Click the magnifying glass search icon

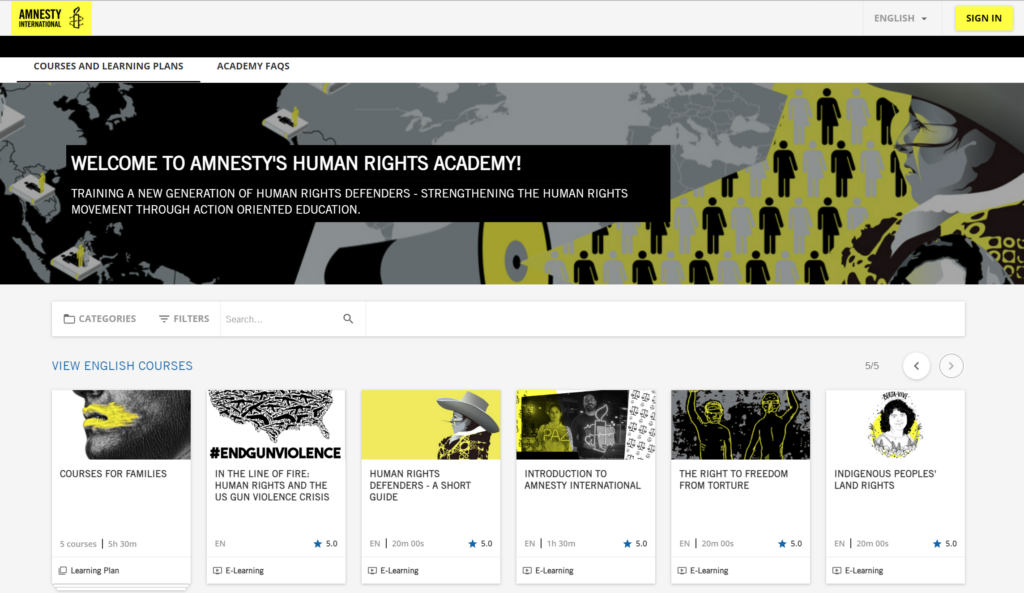(348, 319)
